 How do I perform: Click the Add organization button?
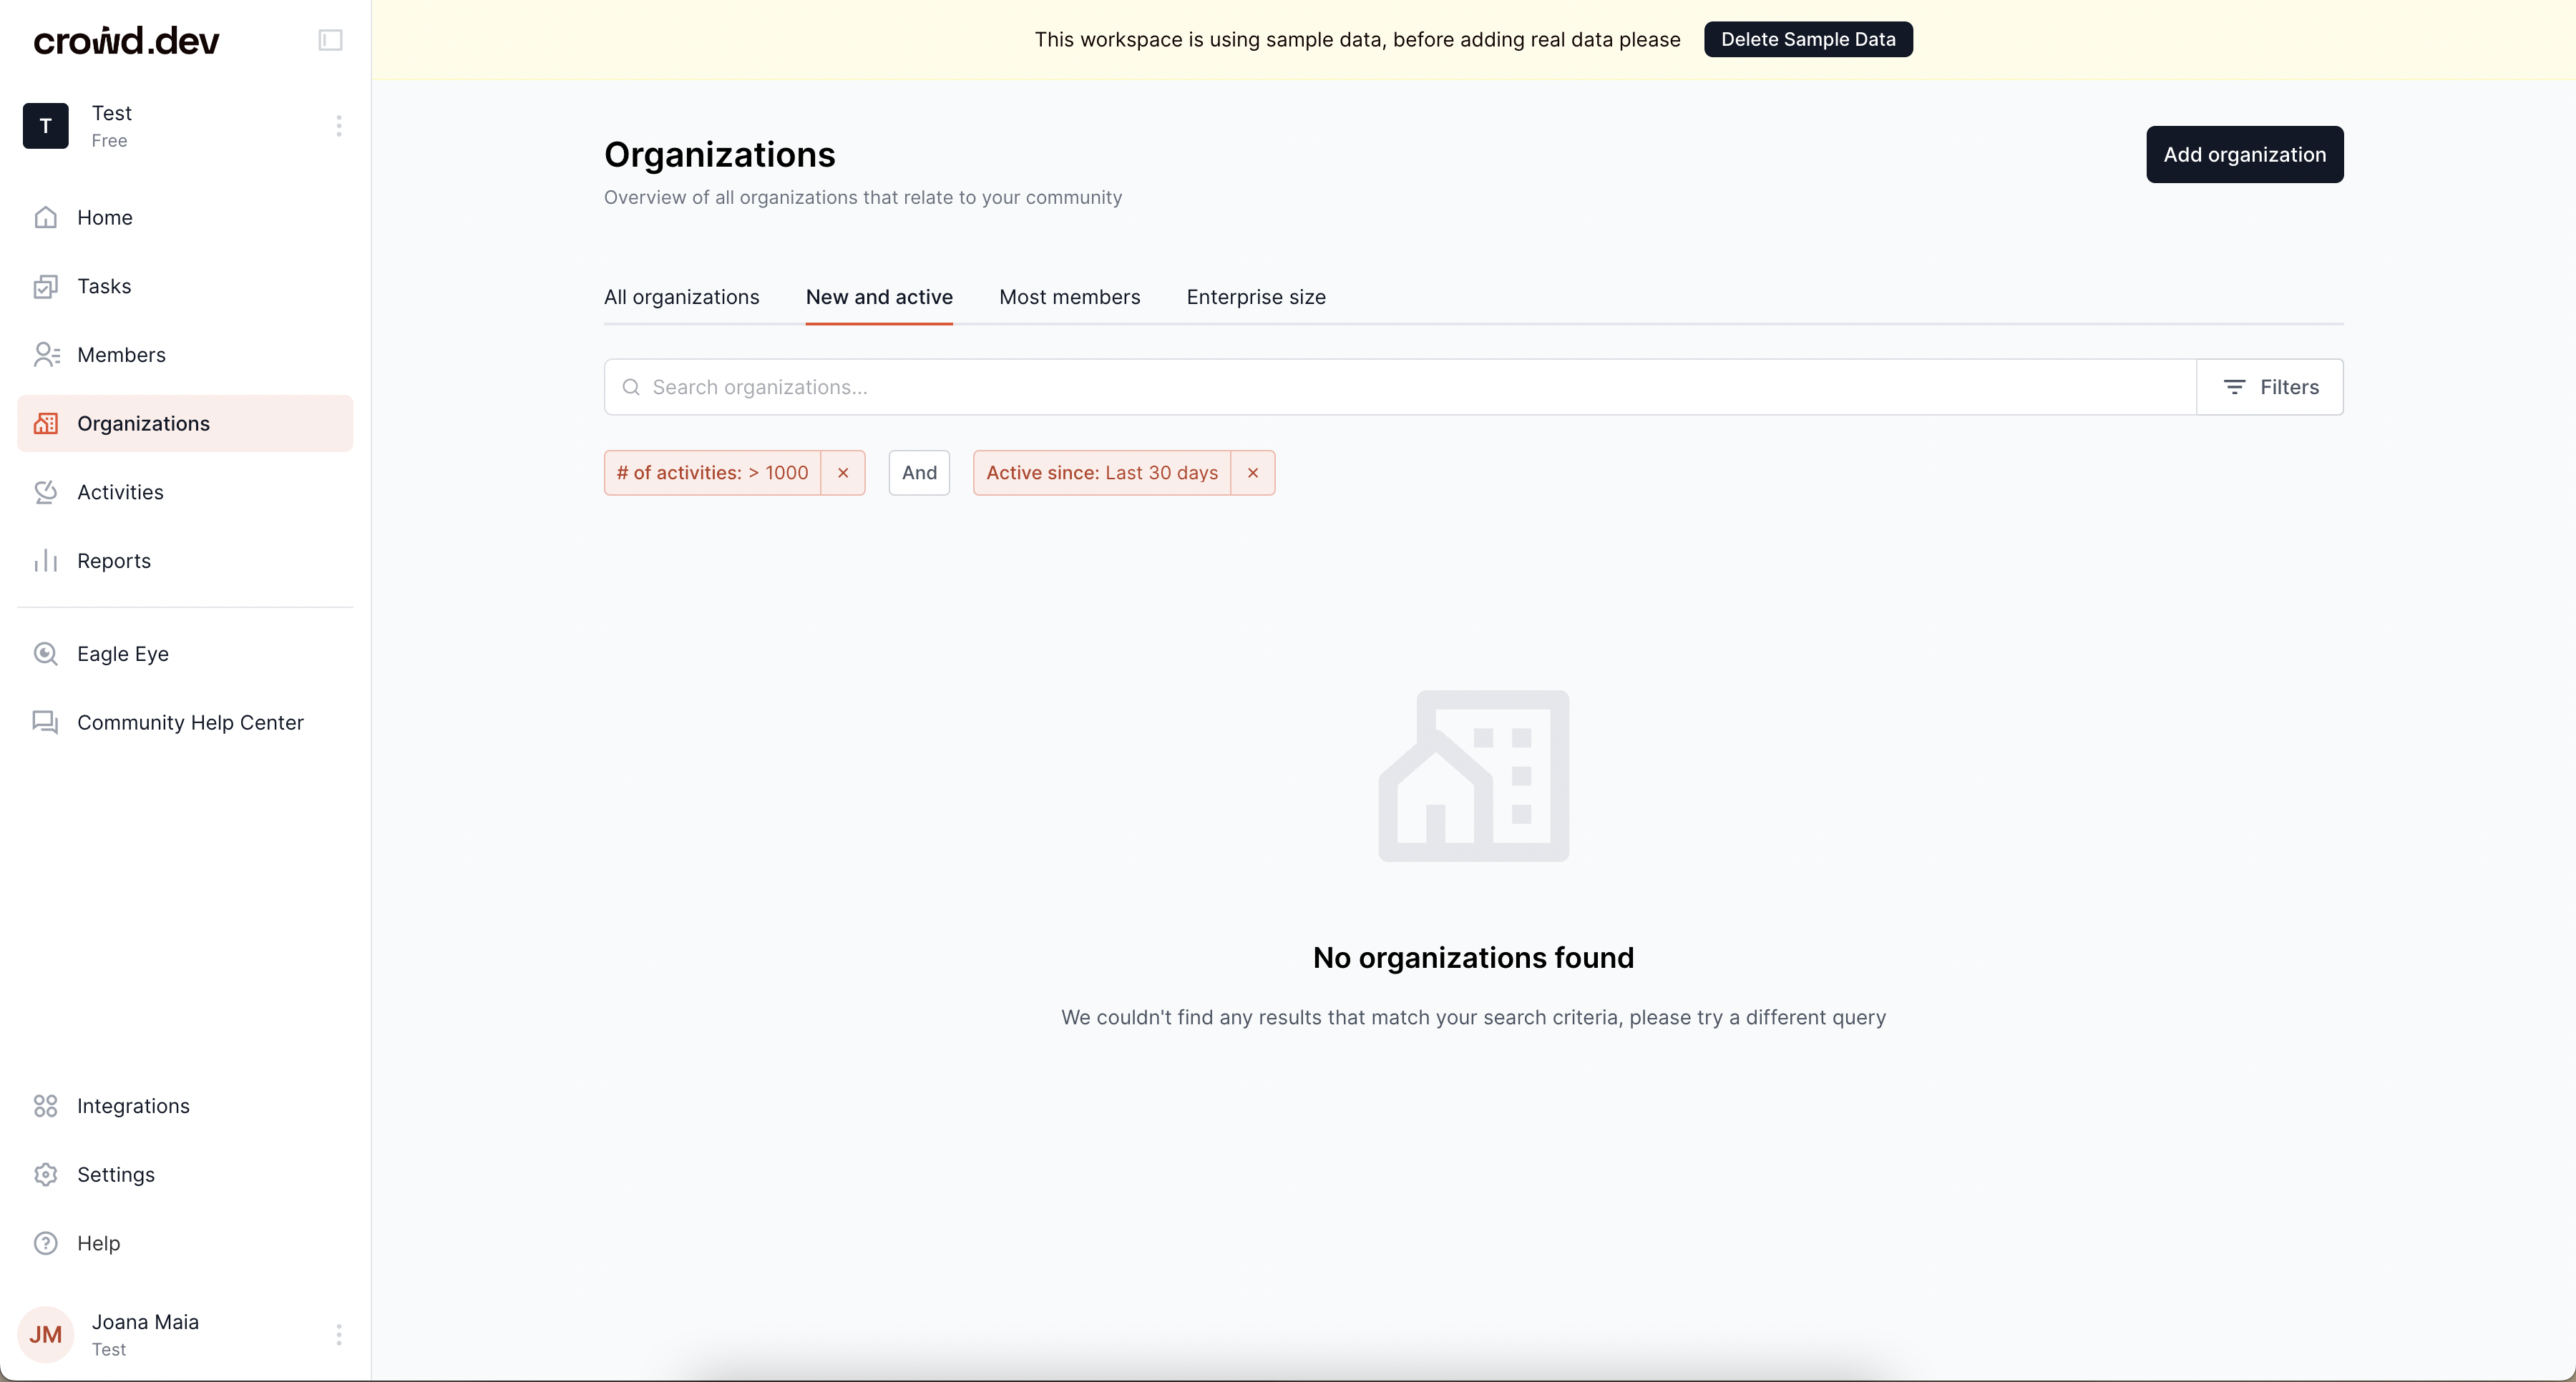pyautogui.click(x=2244, y=155)
